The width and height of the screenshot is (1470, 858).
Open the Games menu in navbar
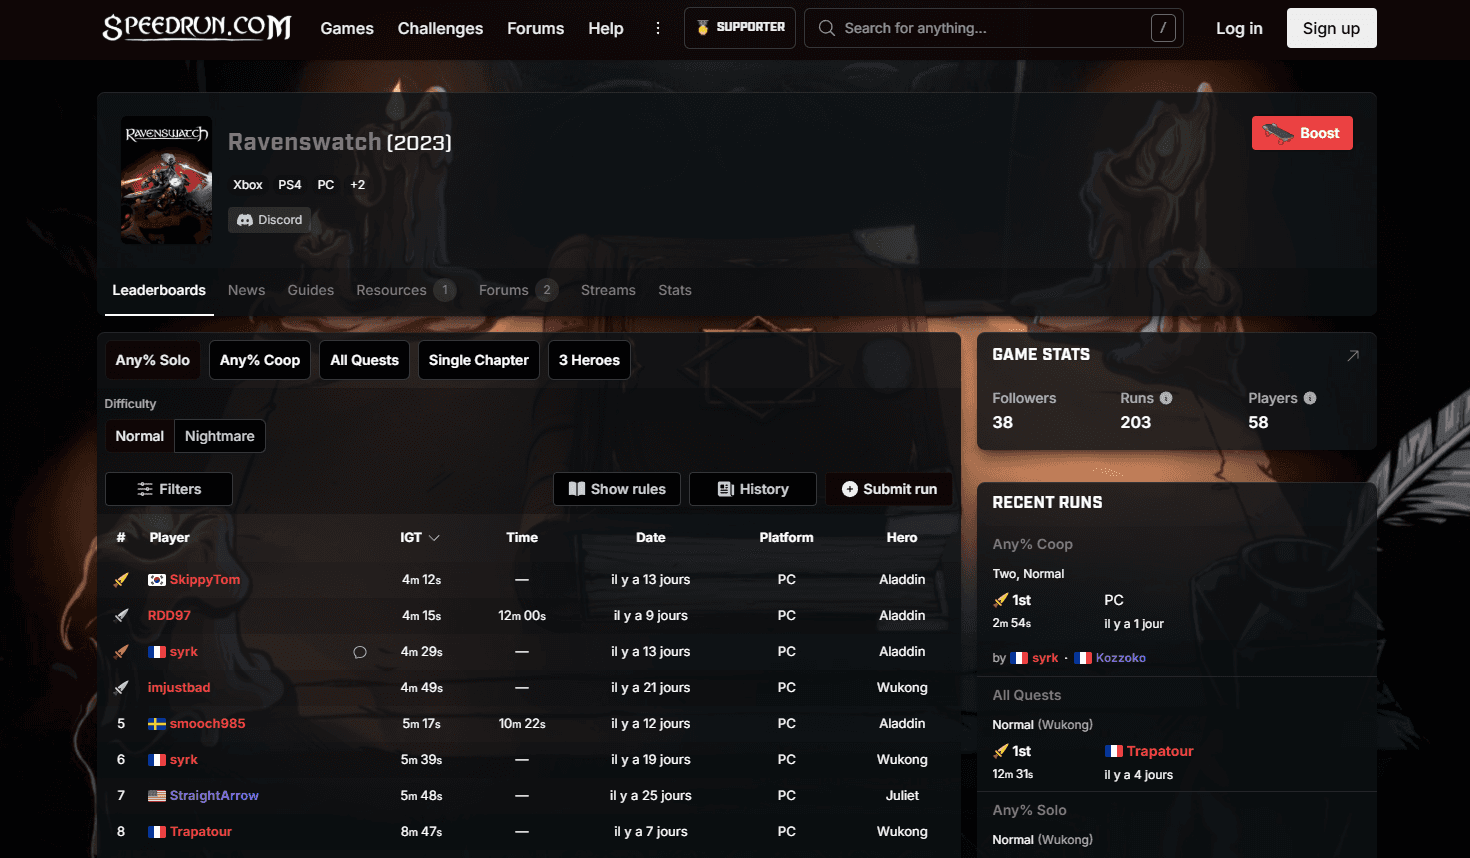click(347, 28)
